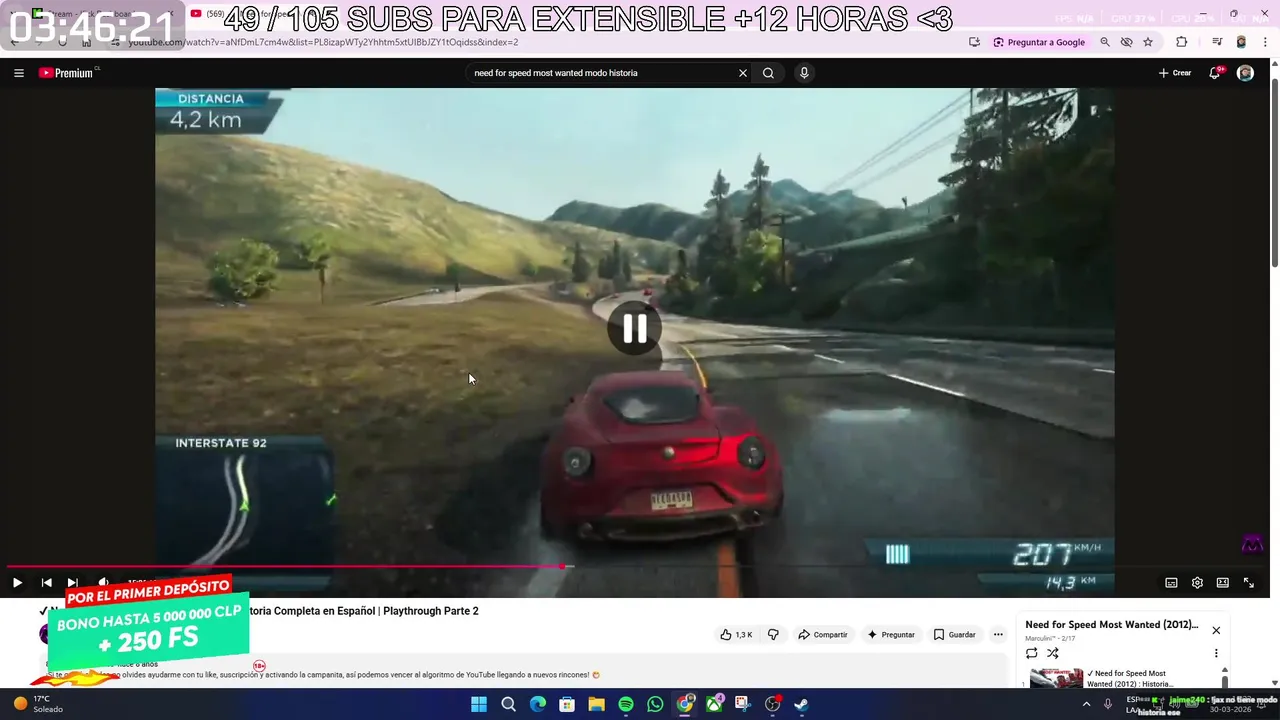This screenshot has height=720, width=1280.
Task: Open first playlist video thumbnail
Action: (1056, 678)
